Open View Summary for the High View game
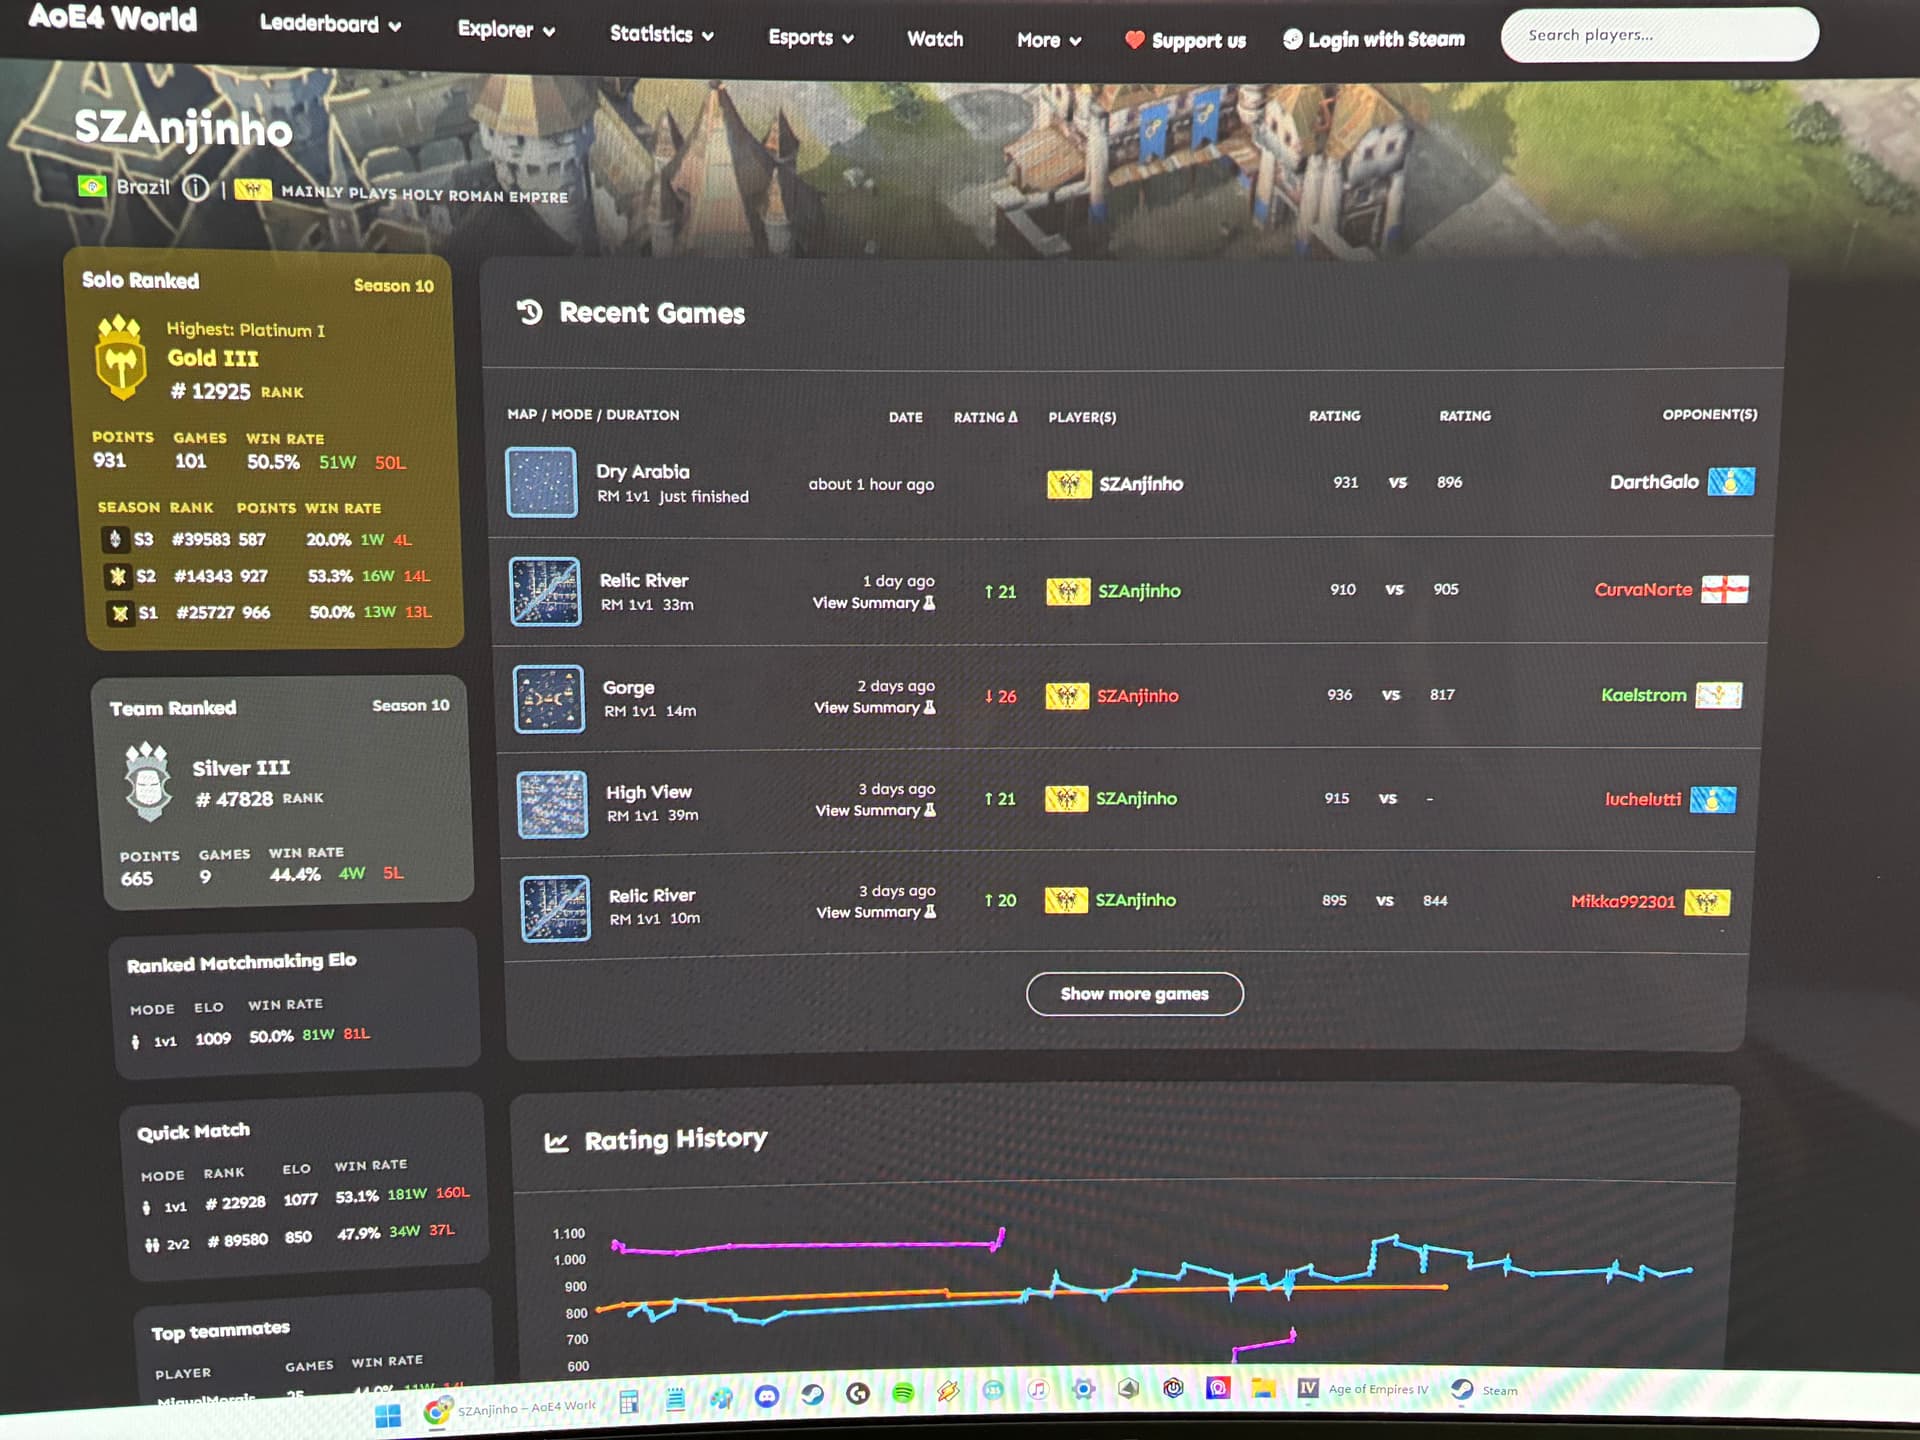This screenshot has height=1440, width=1920. click(x=876, y=811)
